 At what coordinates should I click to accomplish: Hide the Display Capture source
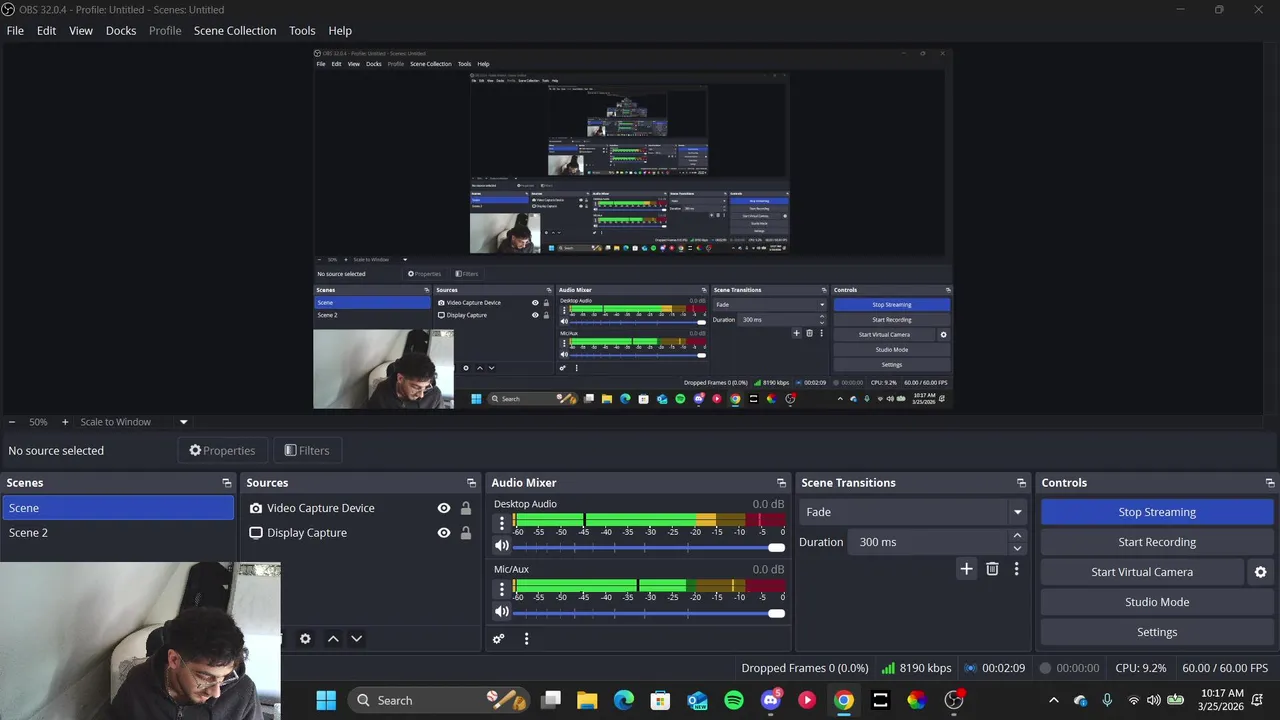pos(444,533)
